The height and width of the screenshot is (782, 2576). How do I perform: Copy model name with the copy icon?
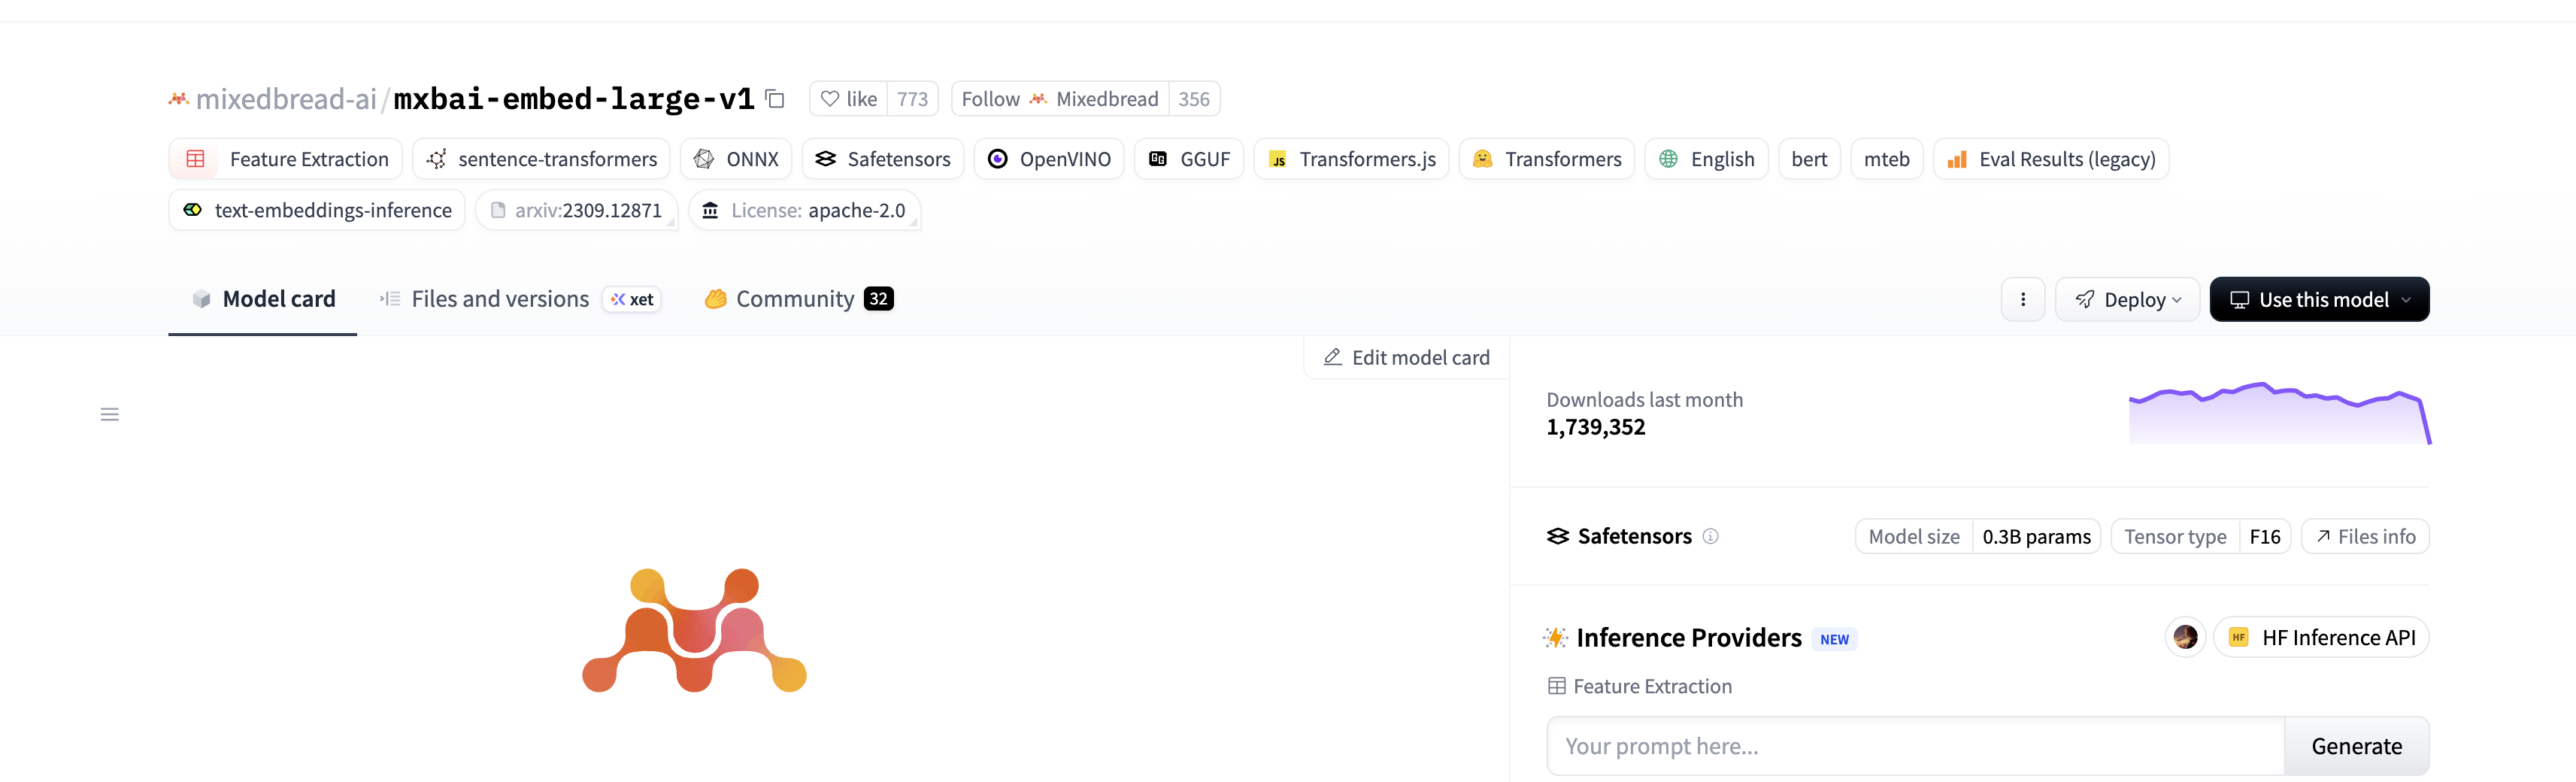click(775, 99)
